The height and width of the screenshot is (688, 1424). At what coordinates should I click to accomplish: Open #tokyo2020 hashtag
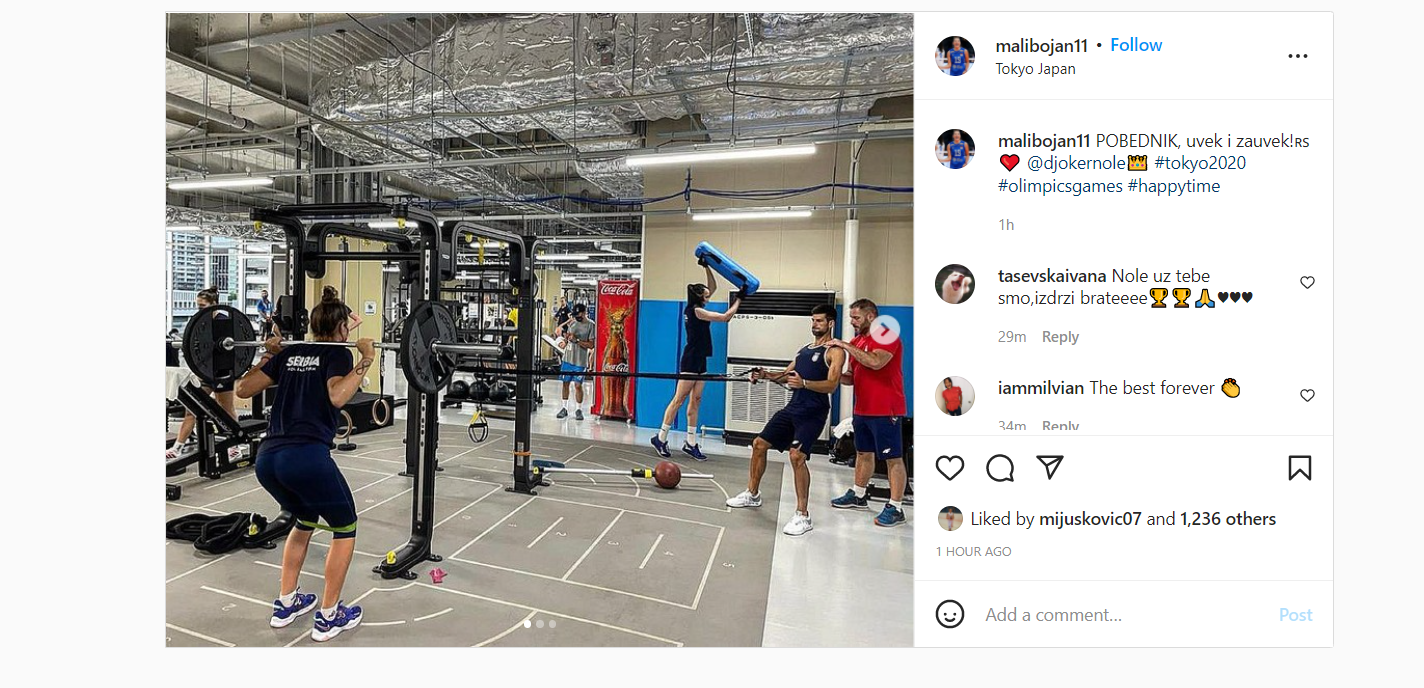[1200, 163]
